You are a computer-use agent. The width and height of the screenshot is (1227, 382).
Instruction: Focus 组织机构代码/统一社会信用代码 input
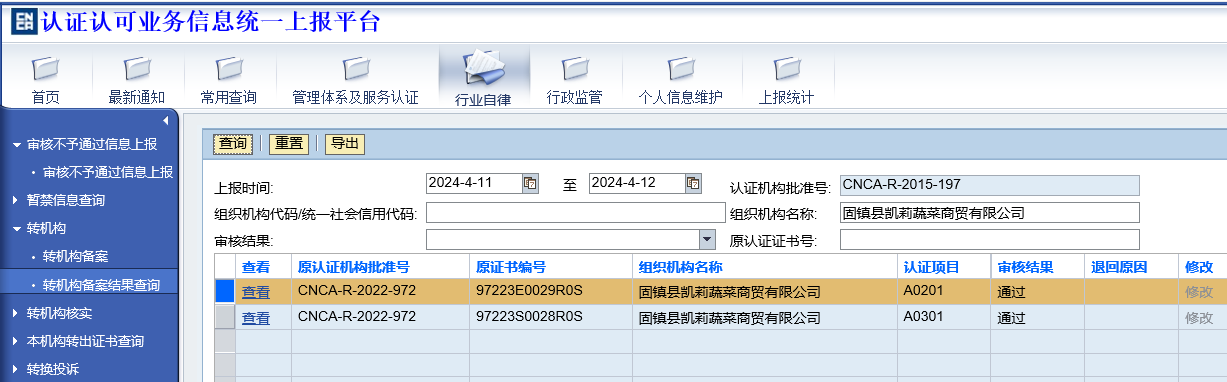tap(575, 212)
